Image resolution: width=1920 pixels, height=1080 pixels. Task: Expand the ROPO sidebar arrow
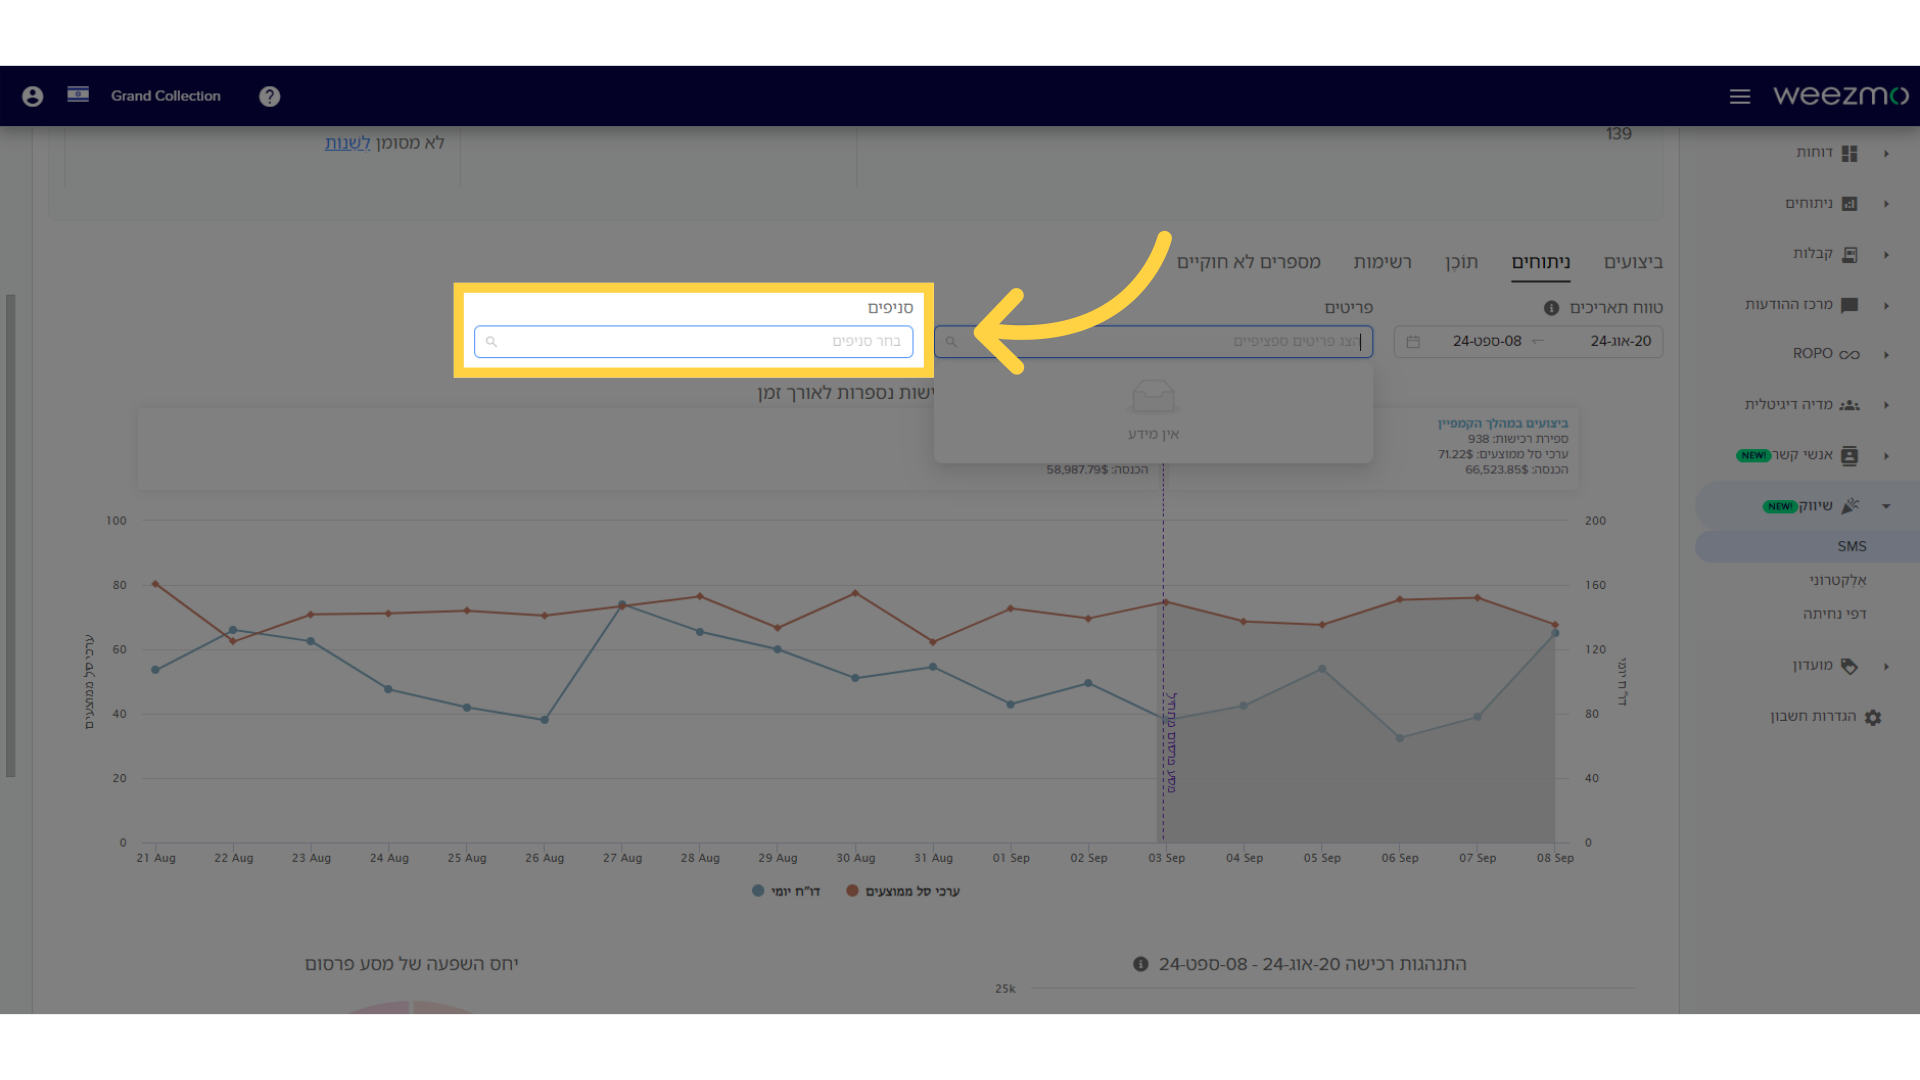[x=1886, y=354]
